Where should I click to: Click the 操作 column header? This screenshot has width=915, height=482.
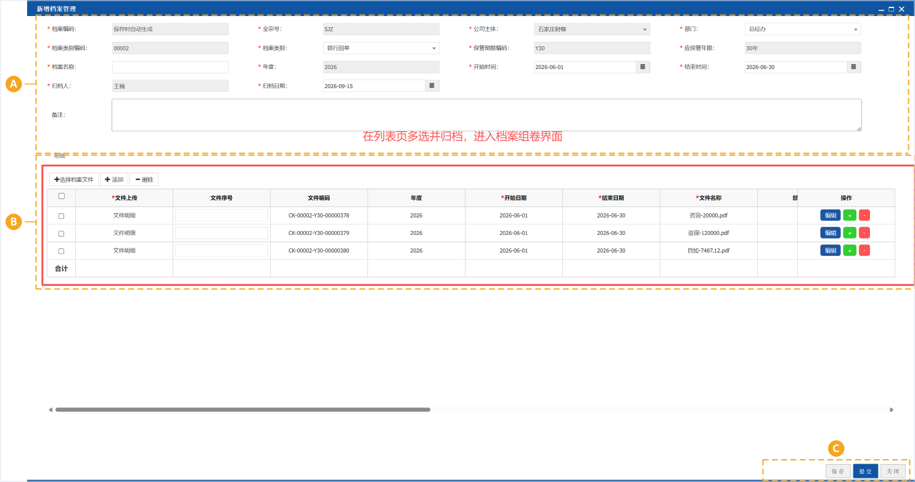click(846, 198)
